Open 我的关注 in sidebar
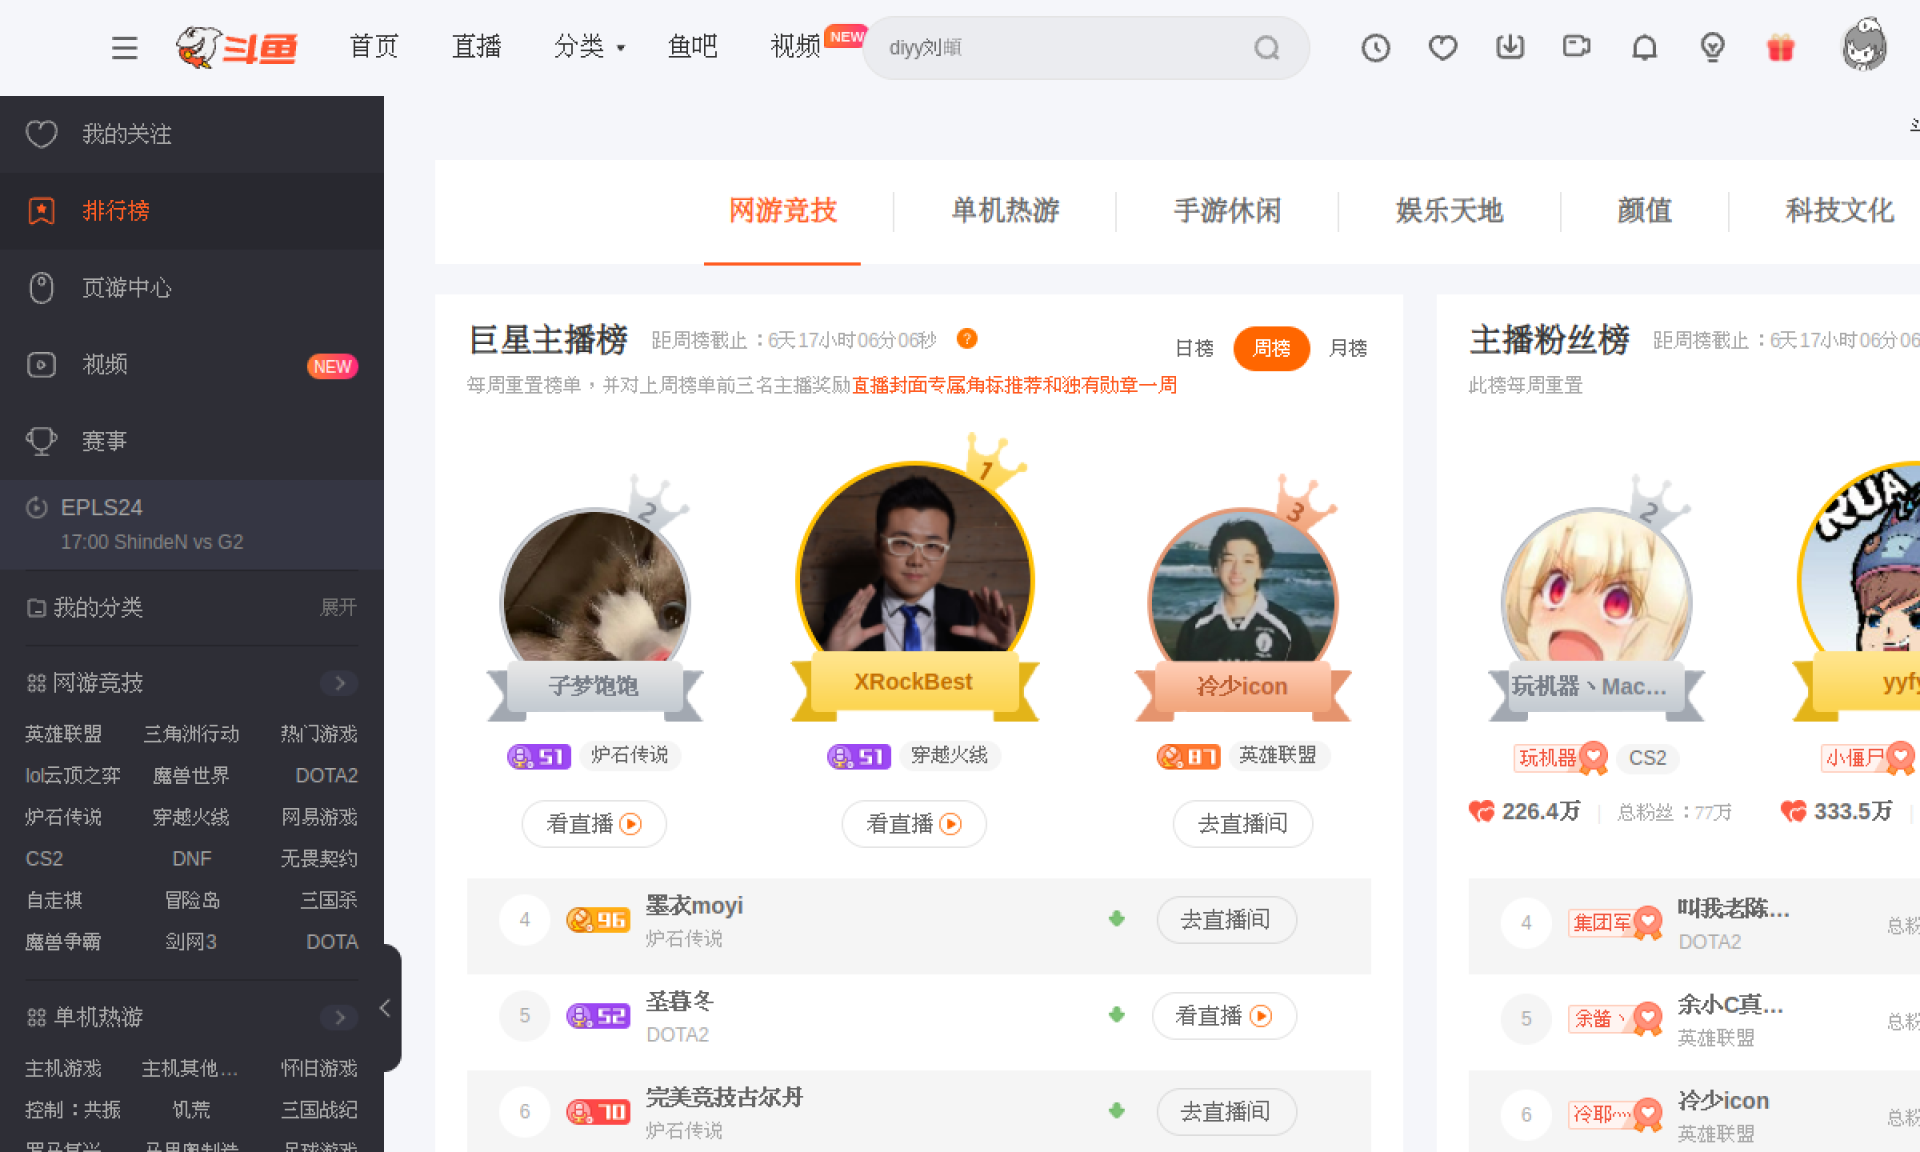The width and height of the screenshot is (1920, 1152). pyautogui.click(x=192, y=134)
